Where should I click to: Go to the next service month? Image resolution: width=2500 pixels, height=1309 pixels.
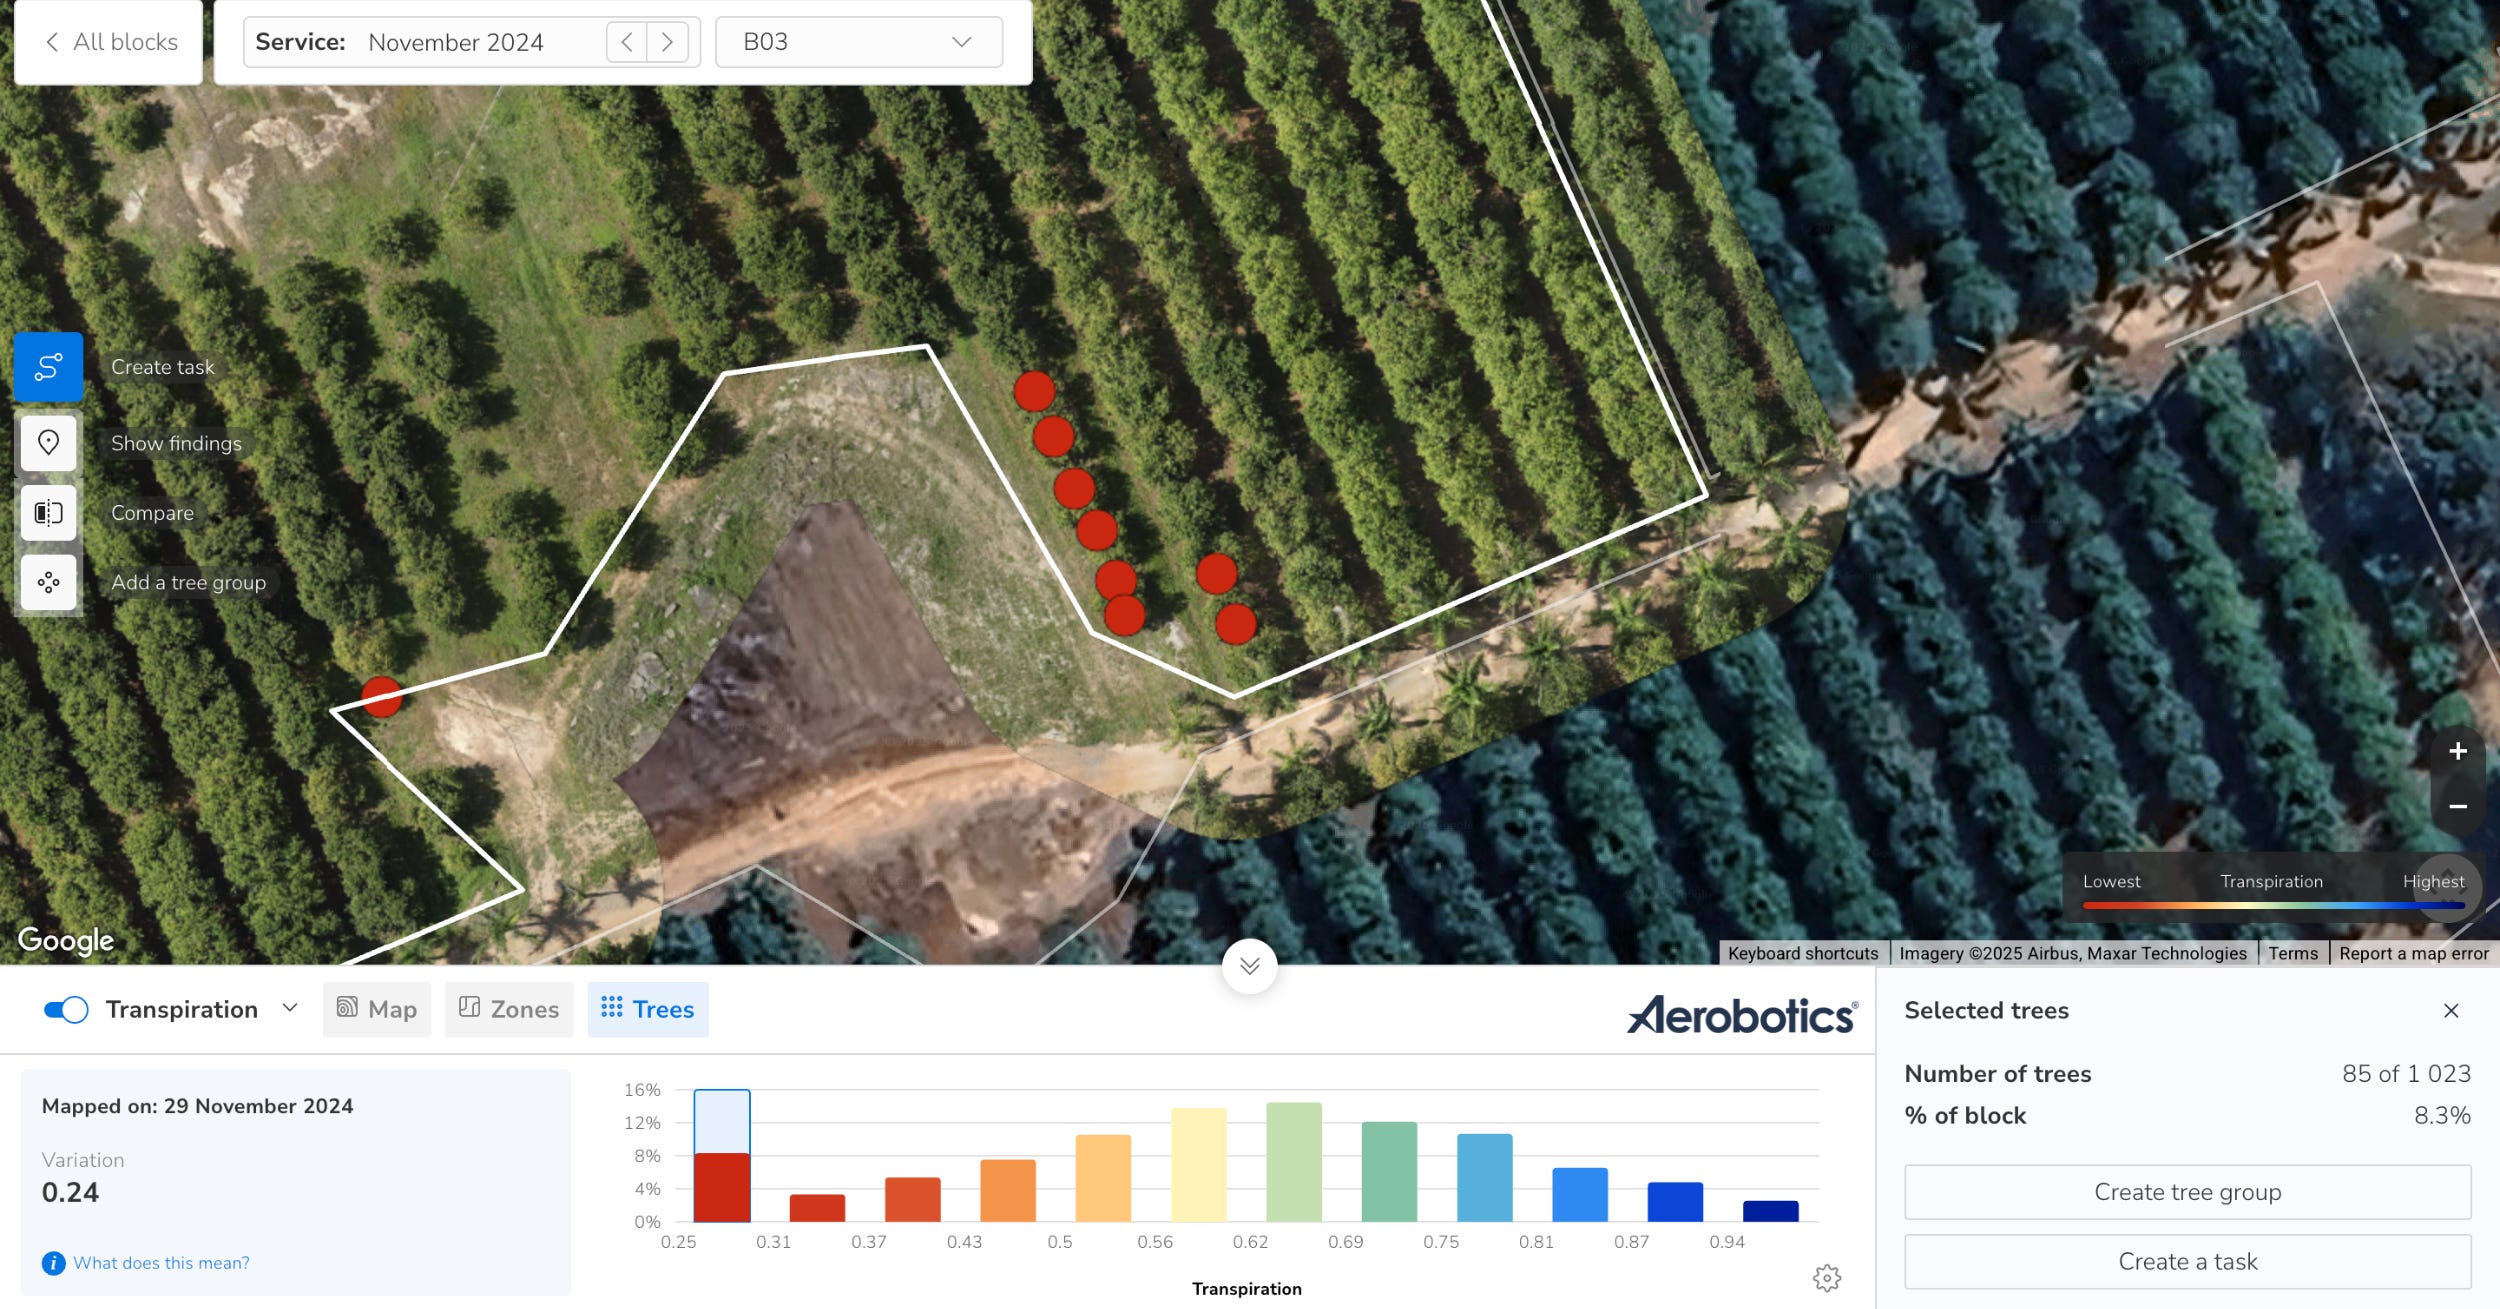coord(667,42)
